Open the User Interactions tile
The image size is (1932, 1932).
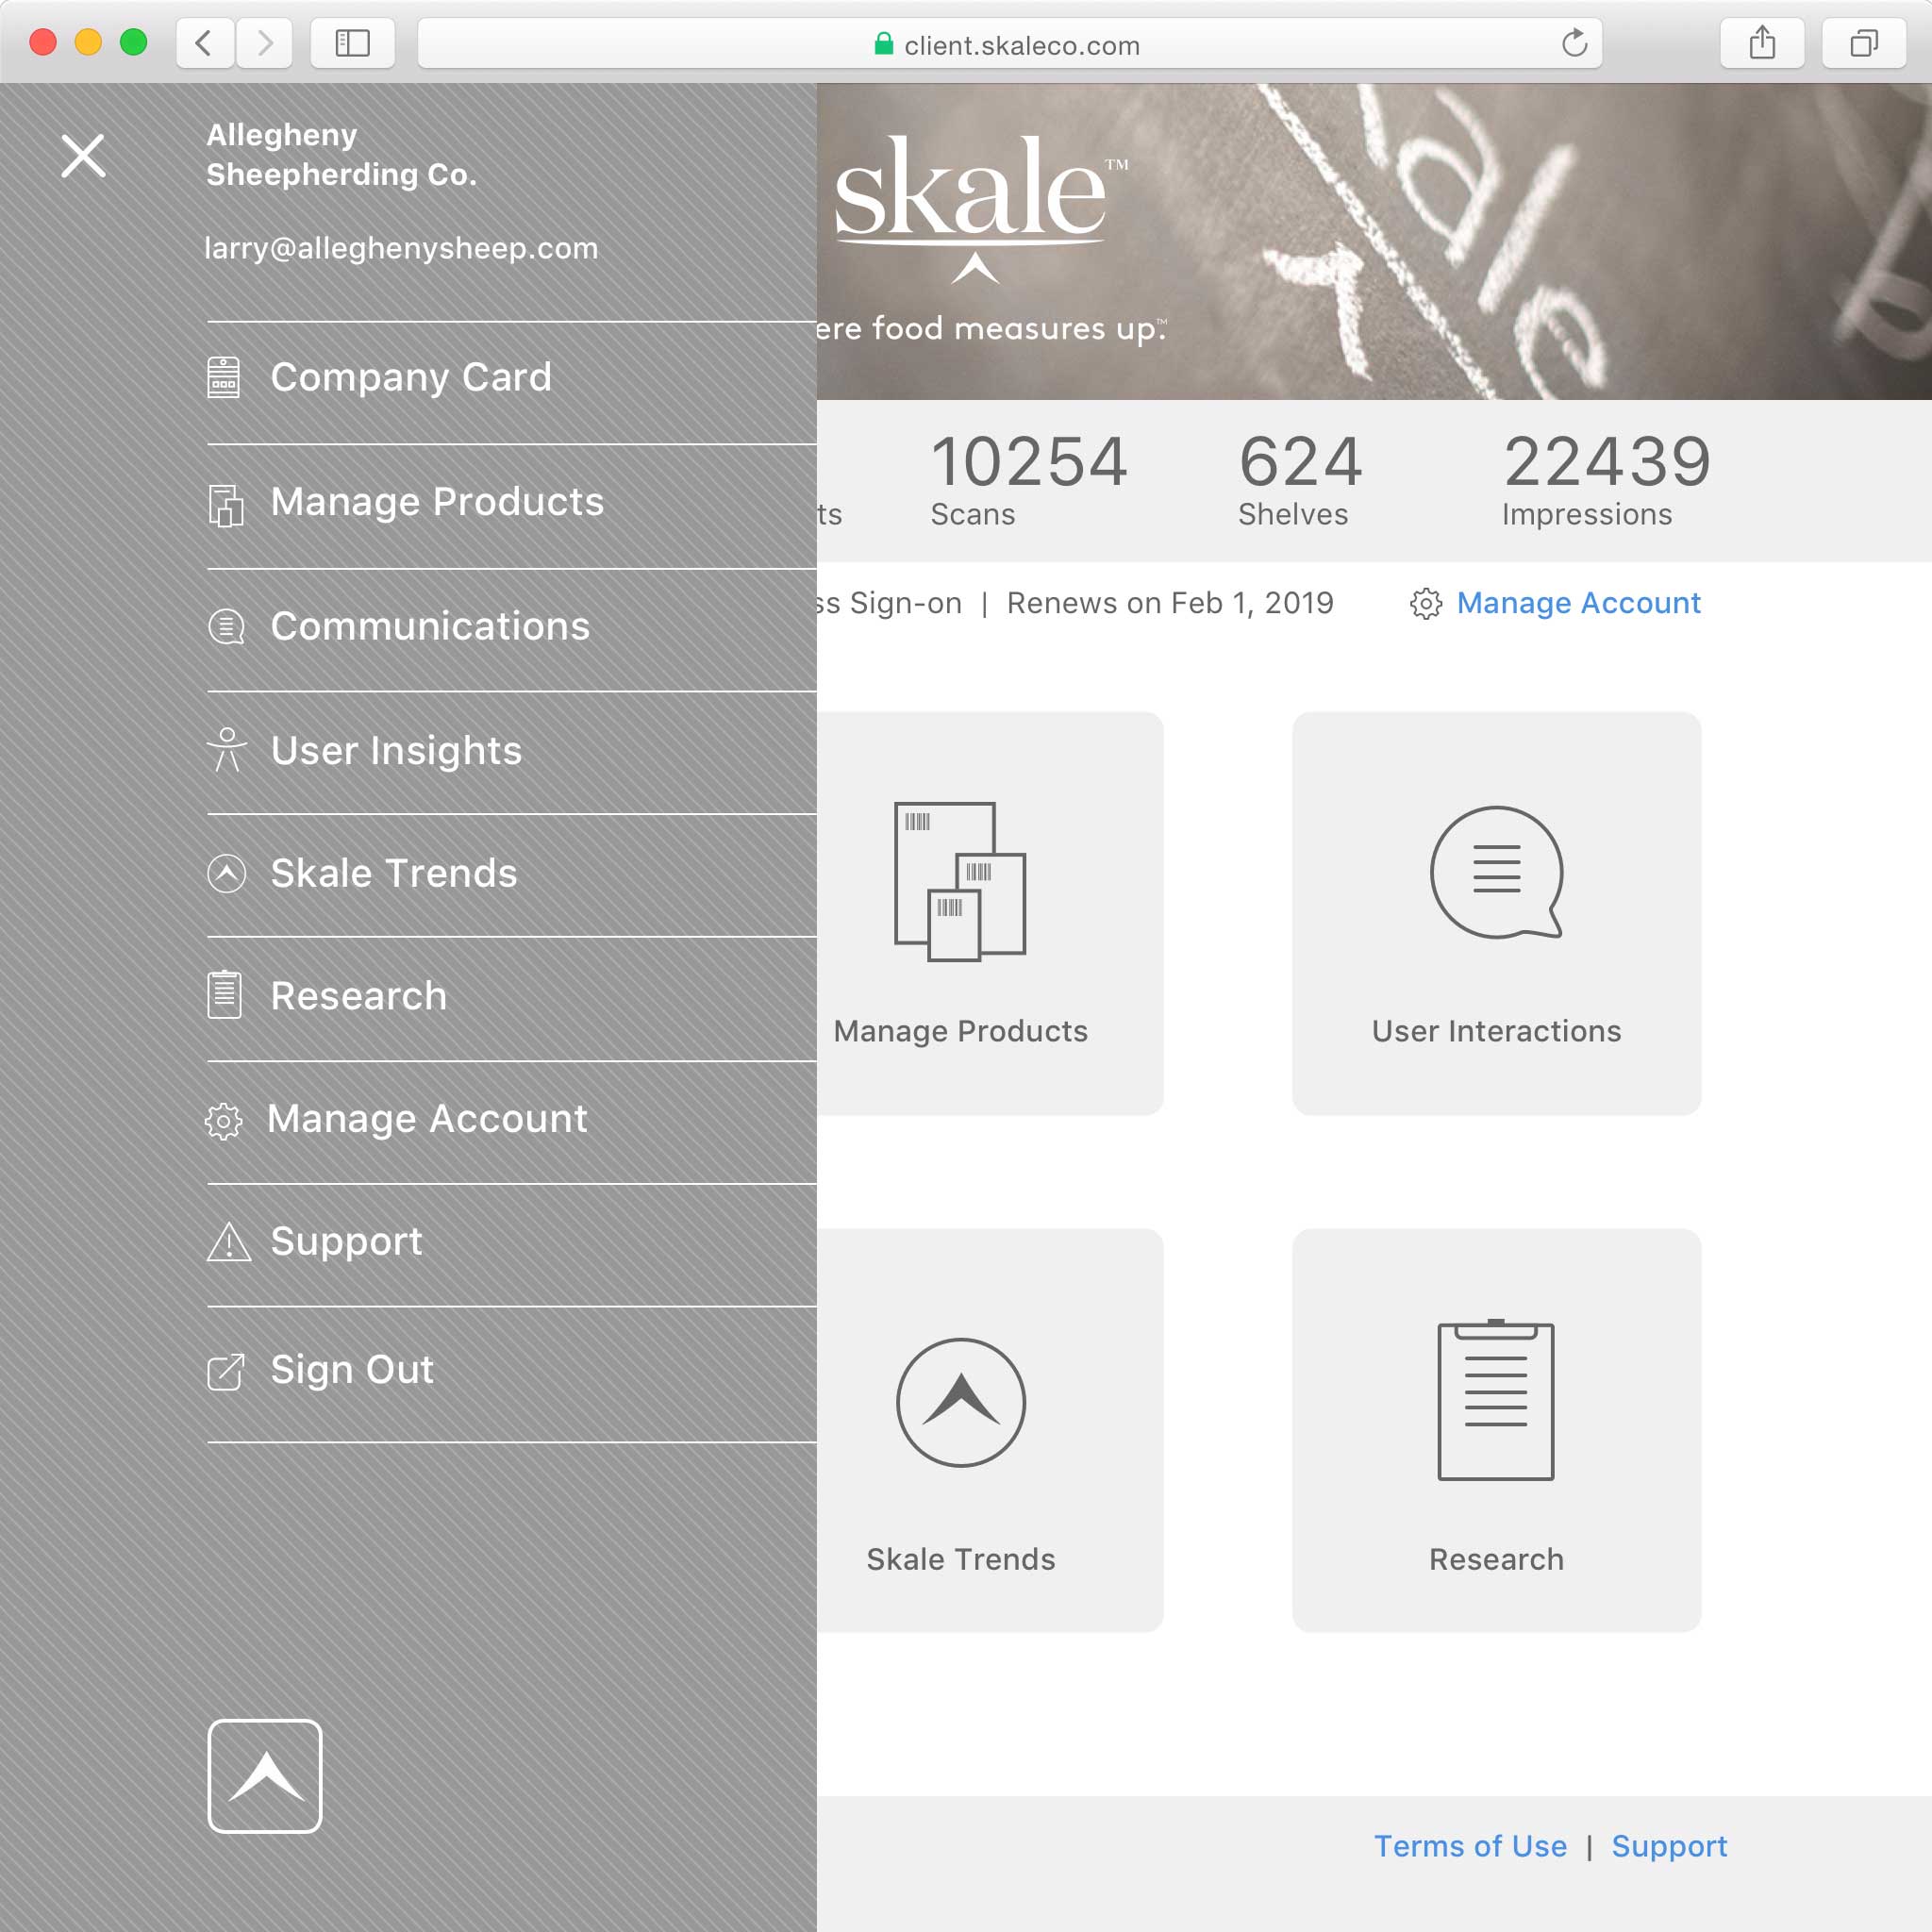[1496, 913]
